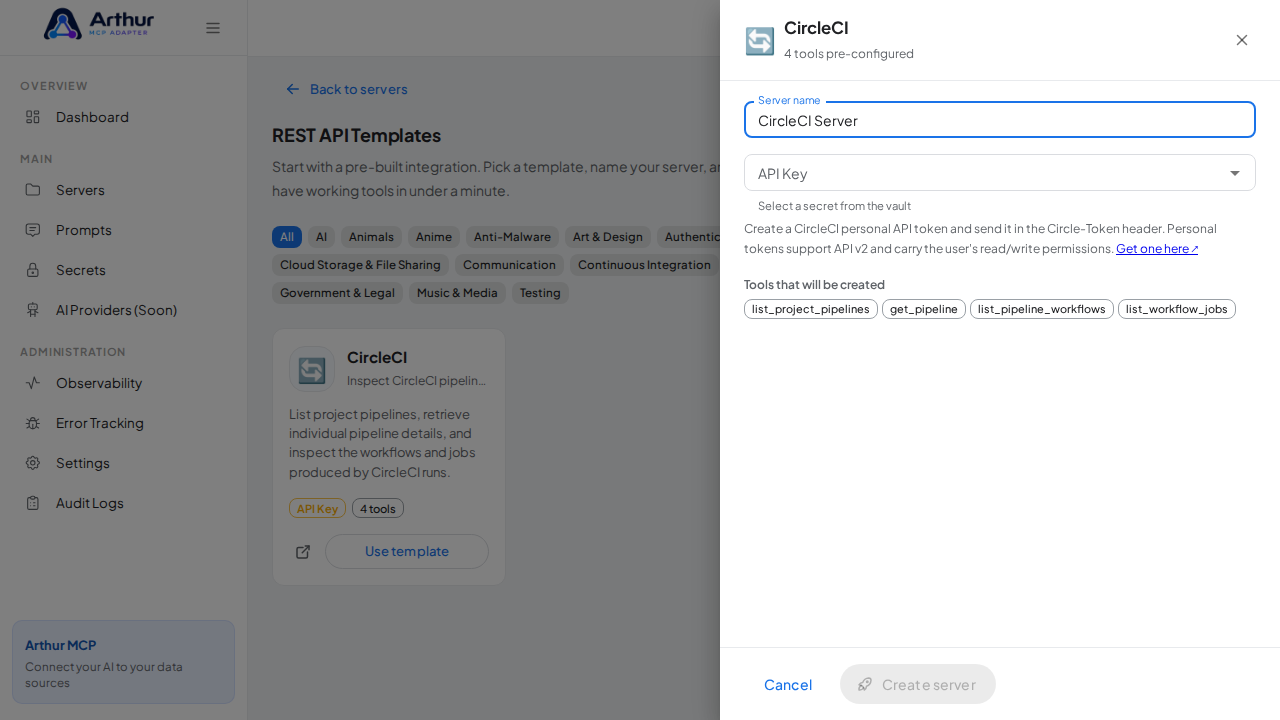This screenshot has width=1280, height=720.
Task: Click the Back to servers link
Action: pos(347,89)
